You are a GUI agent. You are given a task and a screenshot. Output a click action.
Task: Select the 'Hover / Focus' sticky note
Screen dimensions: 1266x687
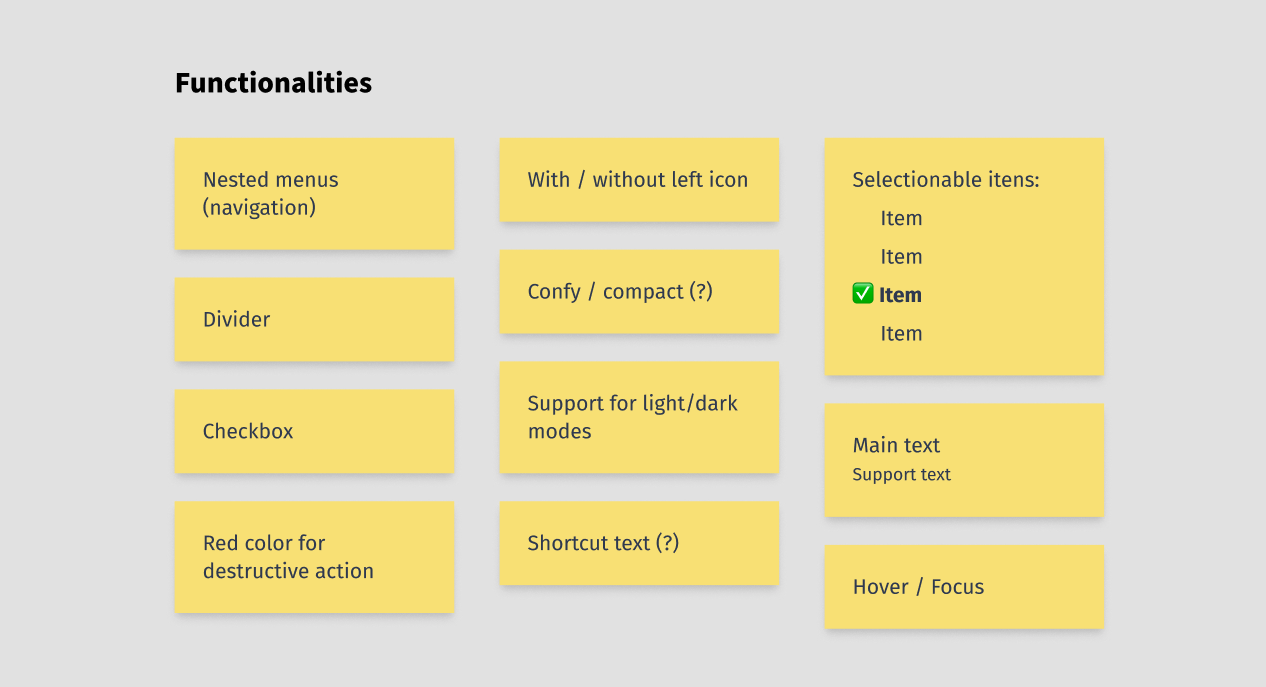(x=963, y=587)
